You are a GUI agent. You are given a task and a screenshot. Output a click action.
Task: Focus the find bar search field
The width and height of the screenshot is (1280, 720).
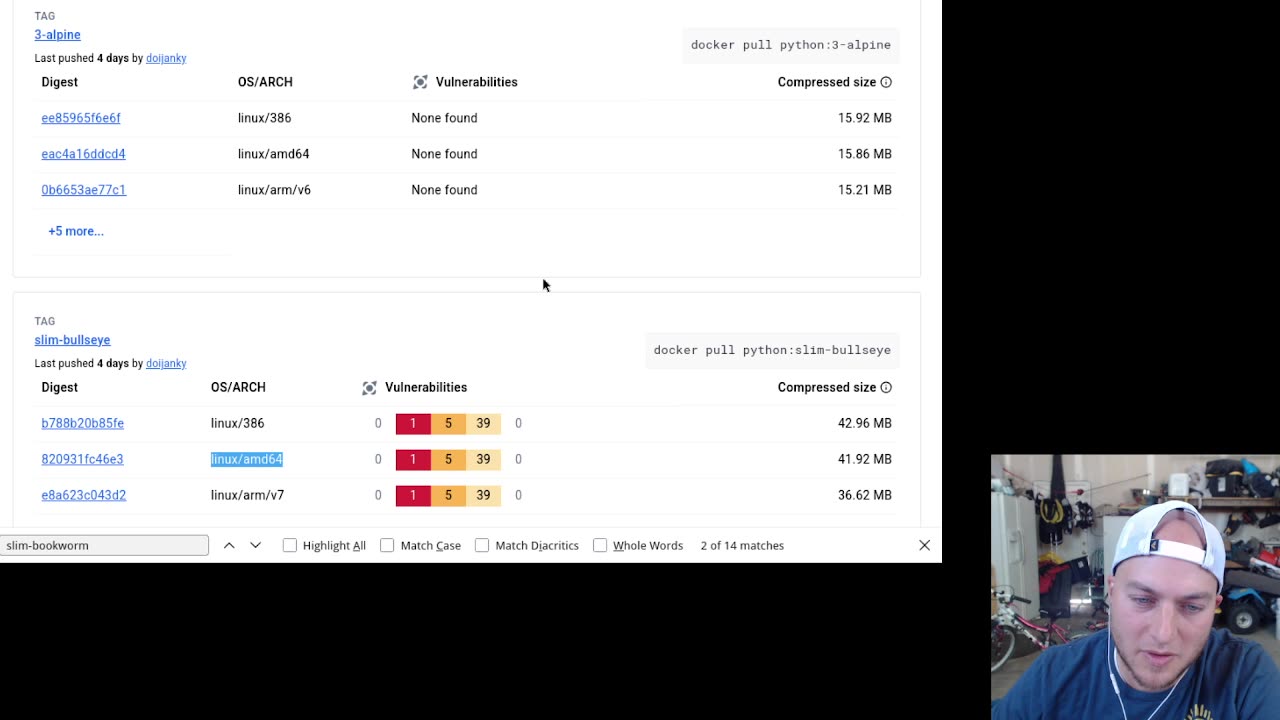[104, 545]
